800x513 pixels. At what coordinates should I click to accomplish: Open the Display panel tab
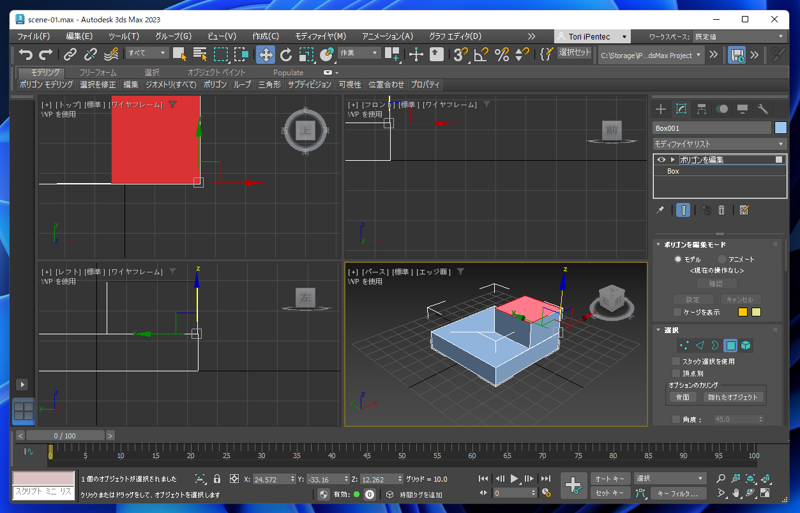(742, 109)
